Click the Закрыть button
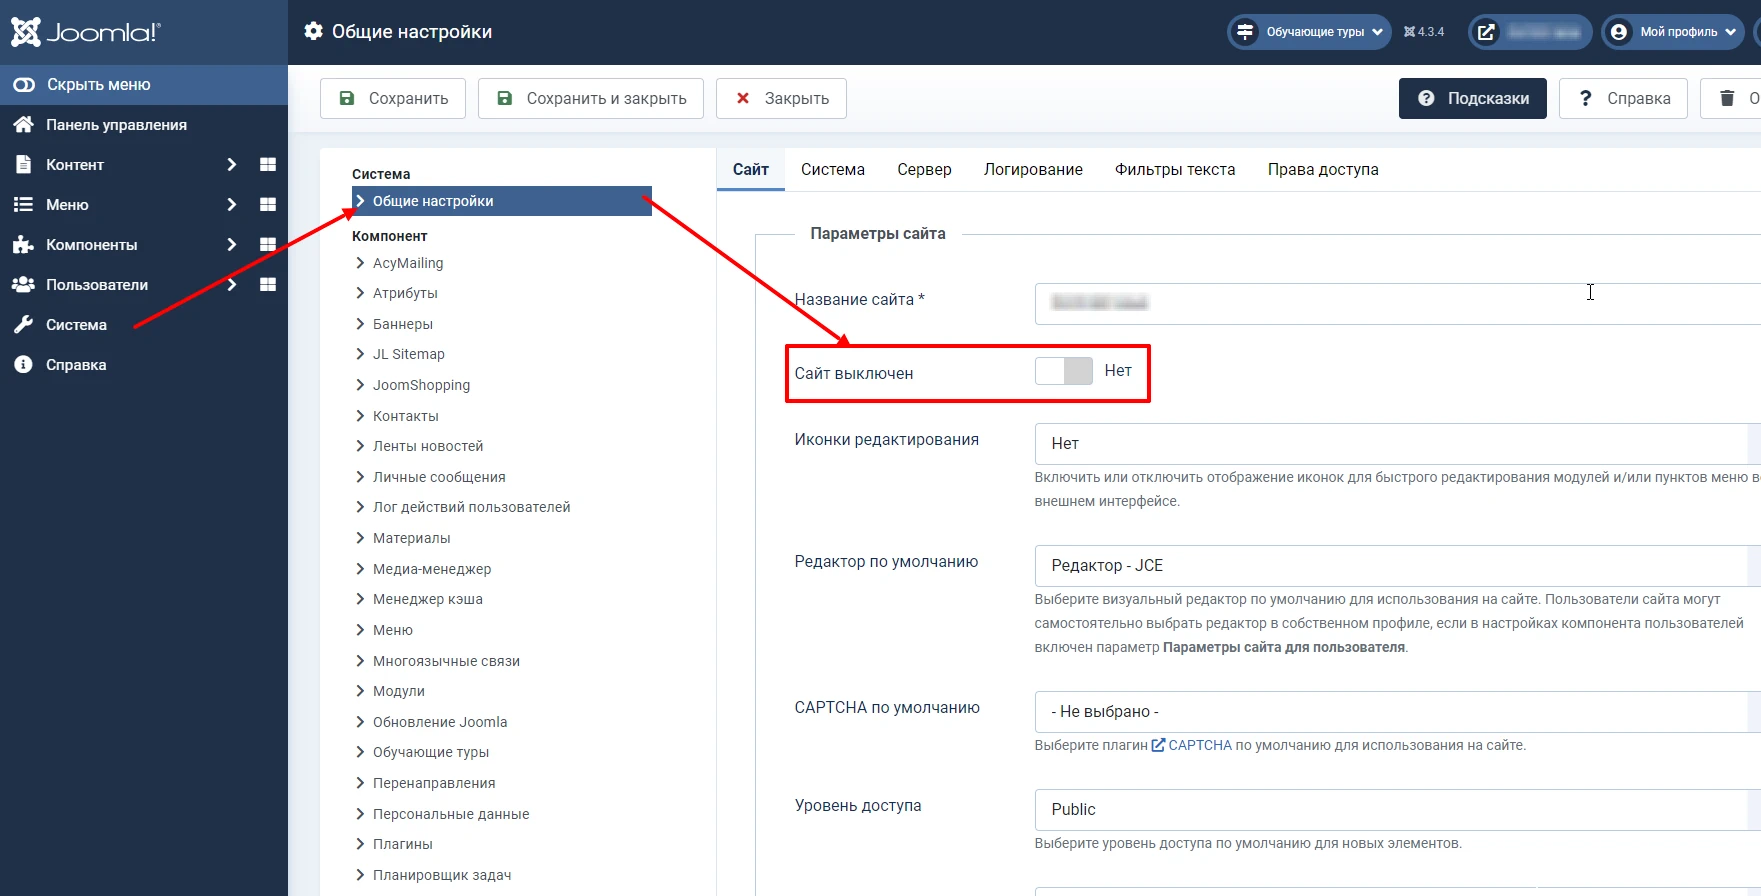This screenshot has width=1761, height=896. click(781, 98)
